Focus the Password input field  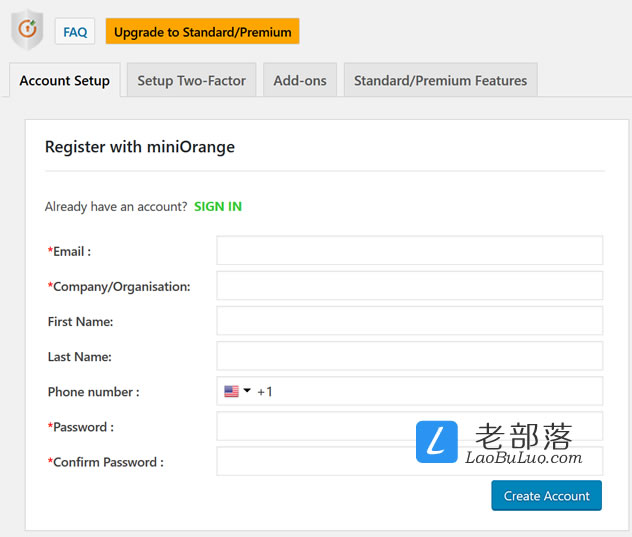point(410,426)
